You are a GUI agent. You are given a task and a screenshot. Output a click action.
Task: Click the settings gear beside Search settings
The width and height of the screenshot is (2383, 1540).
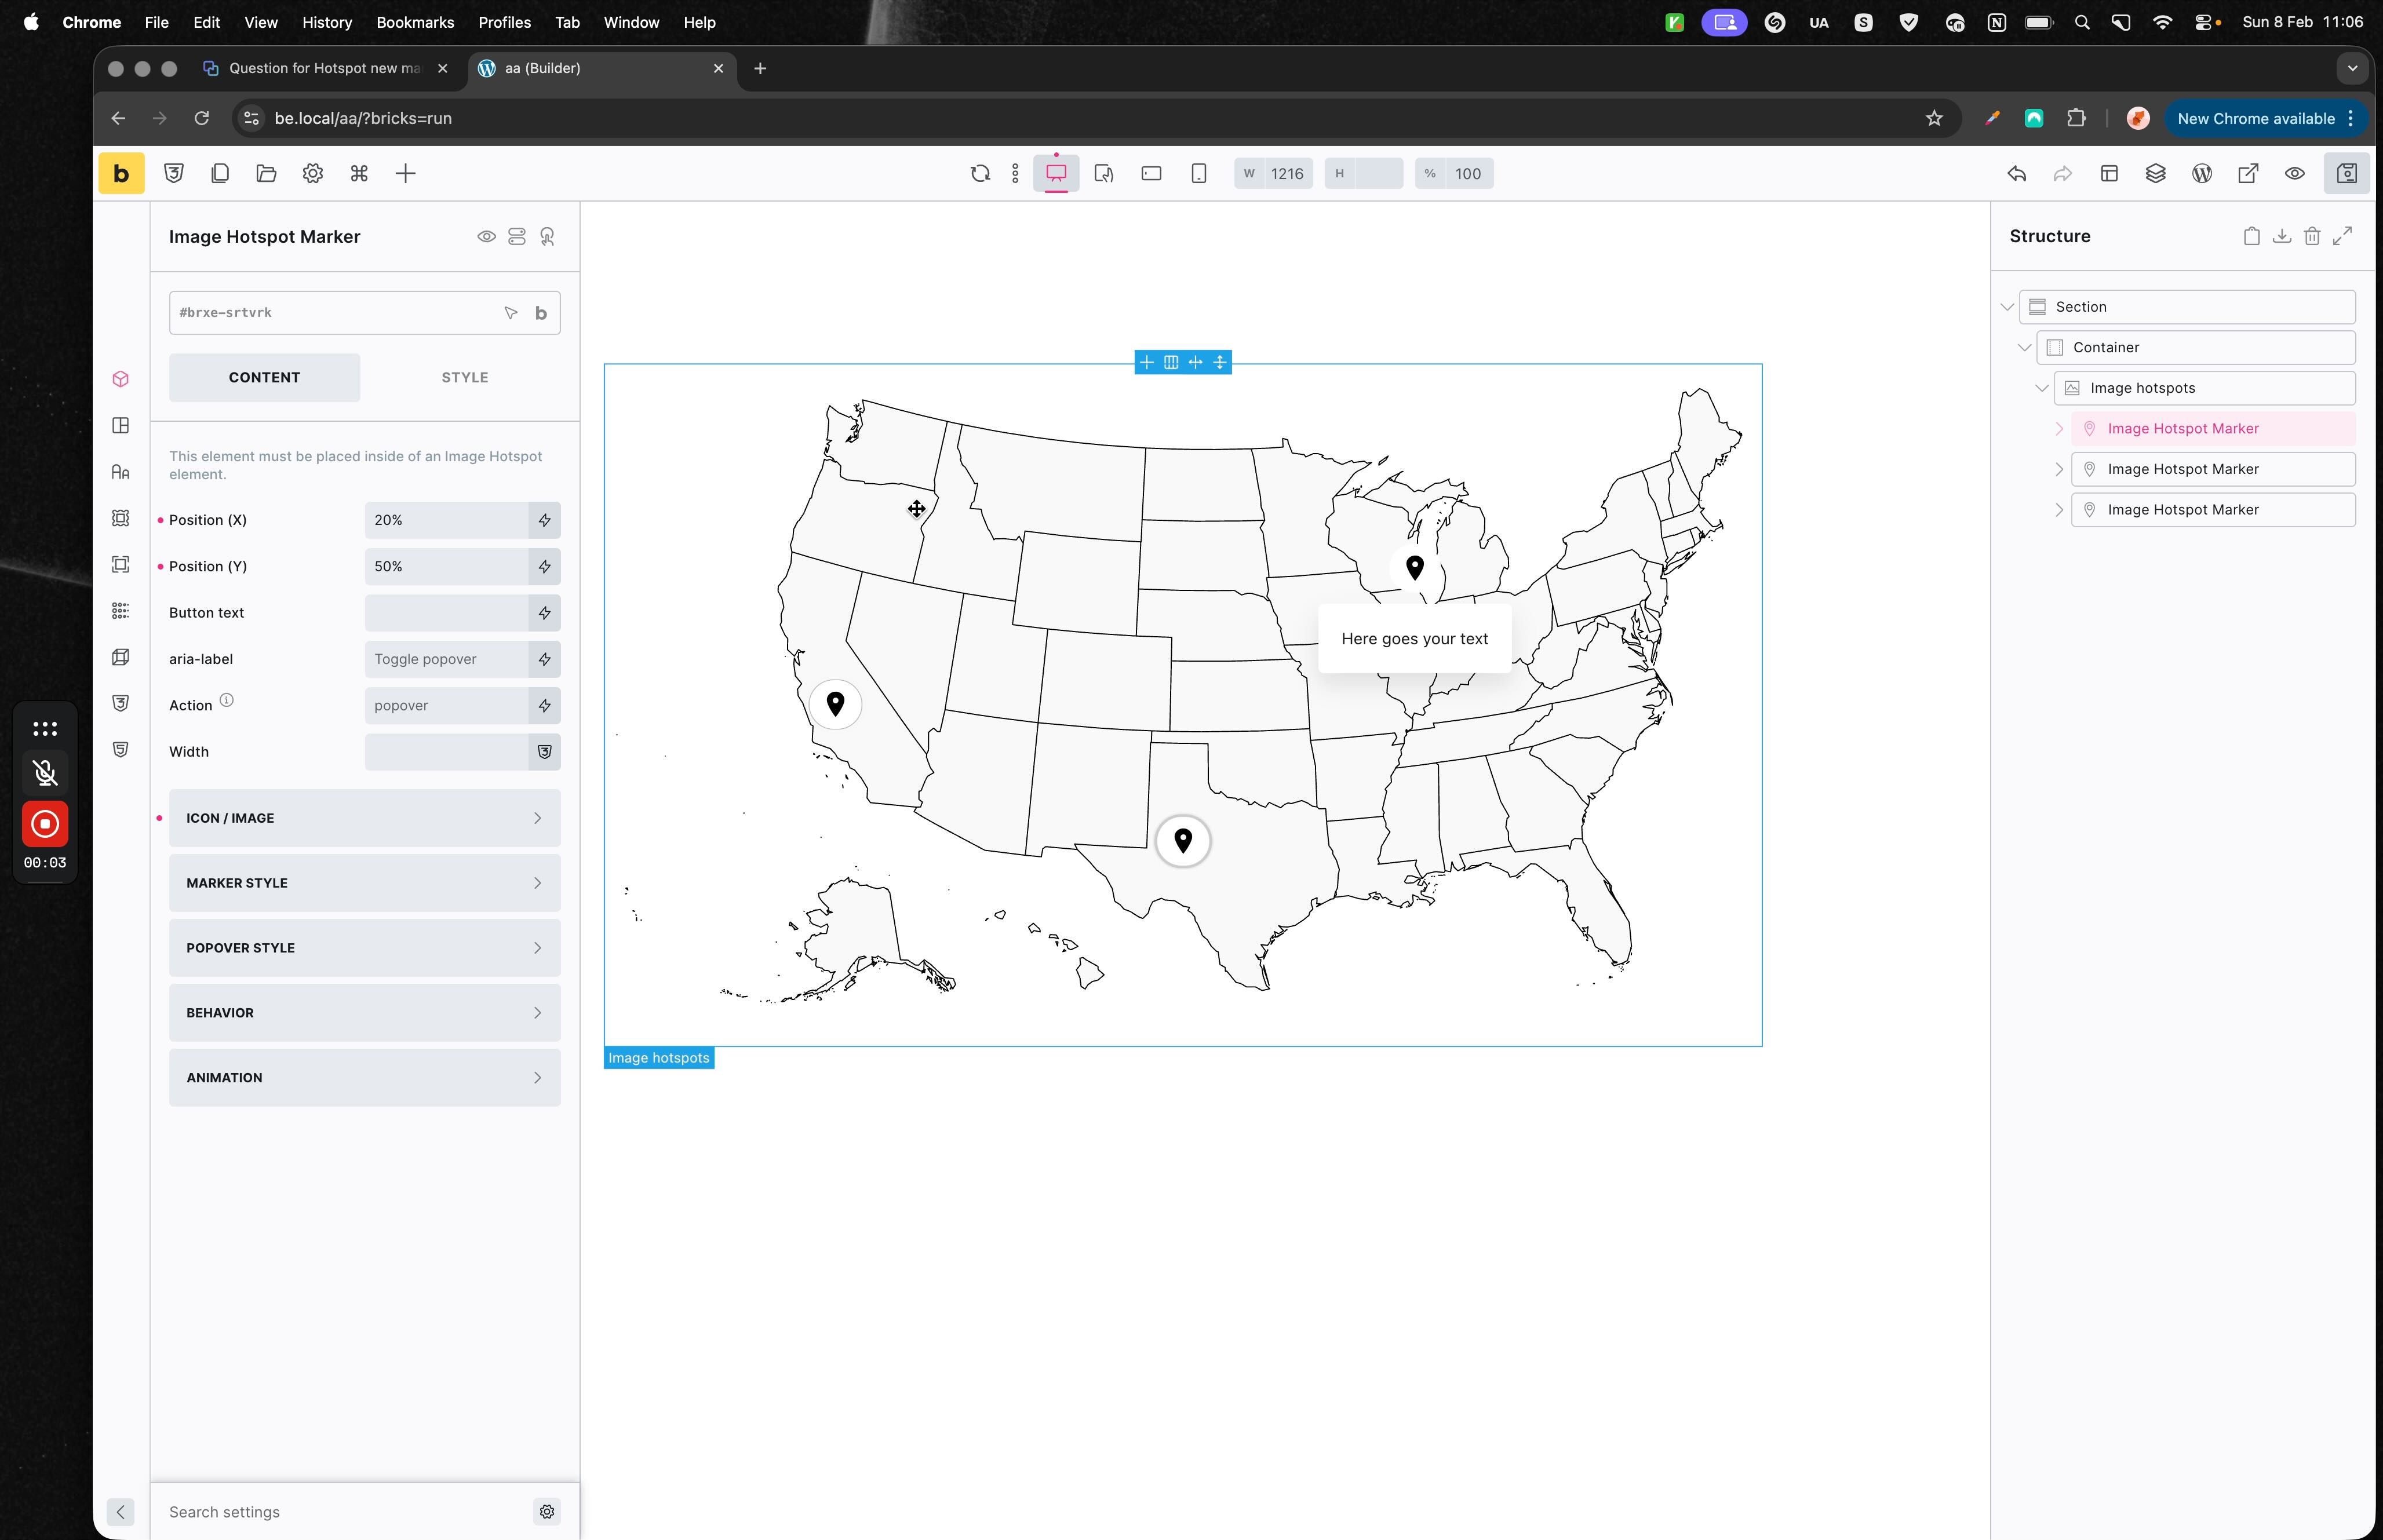point(547,1512)
